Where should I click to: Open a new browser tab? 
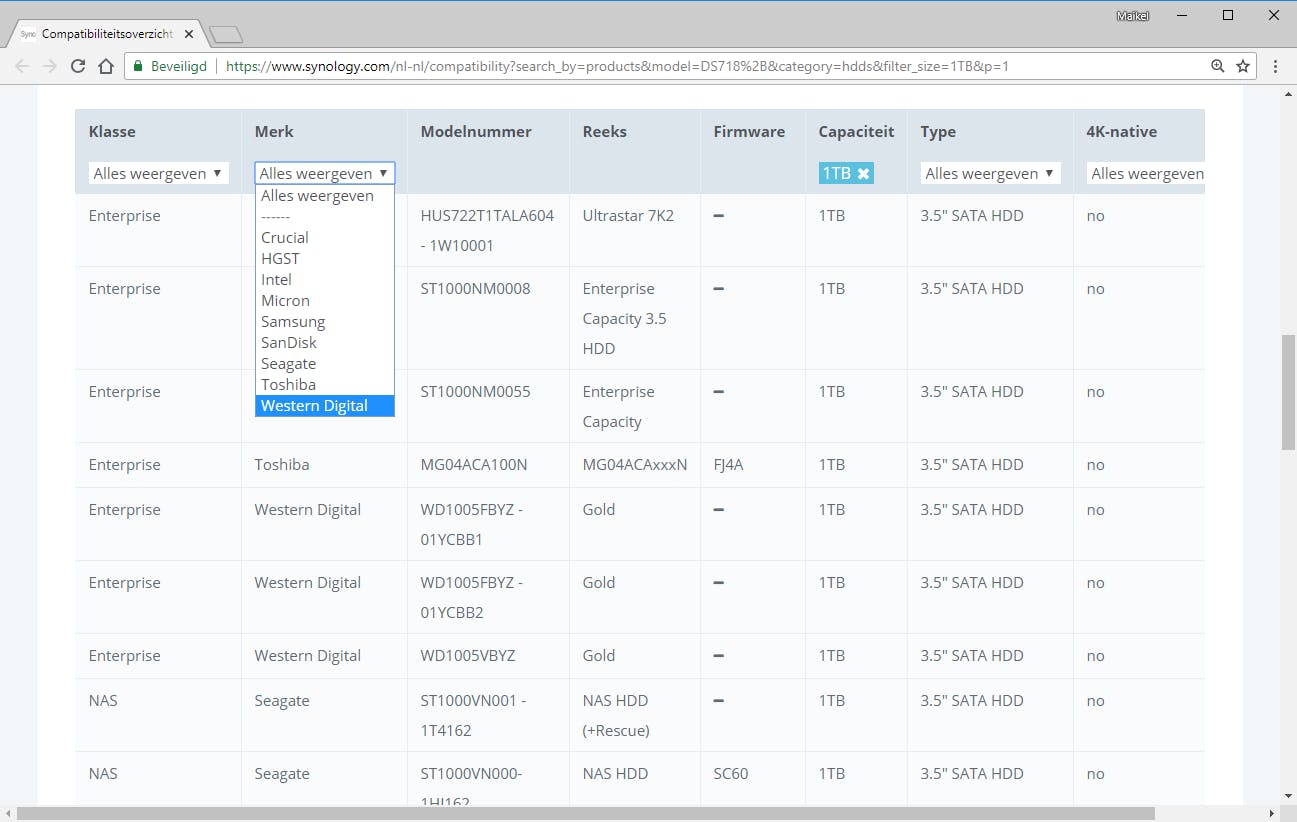226,35
